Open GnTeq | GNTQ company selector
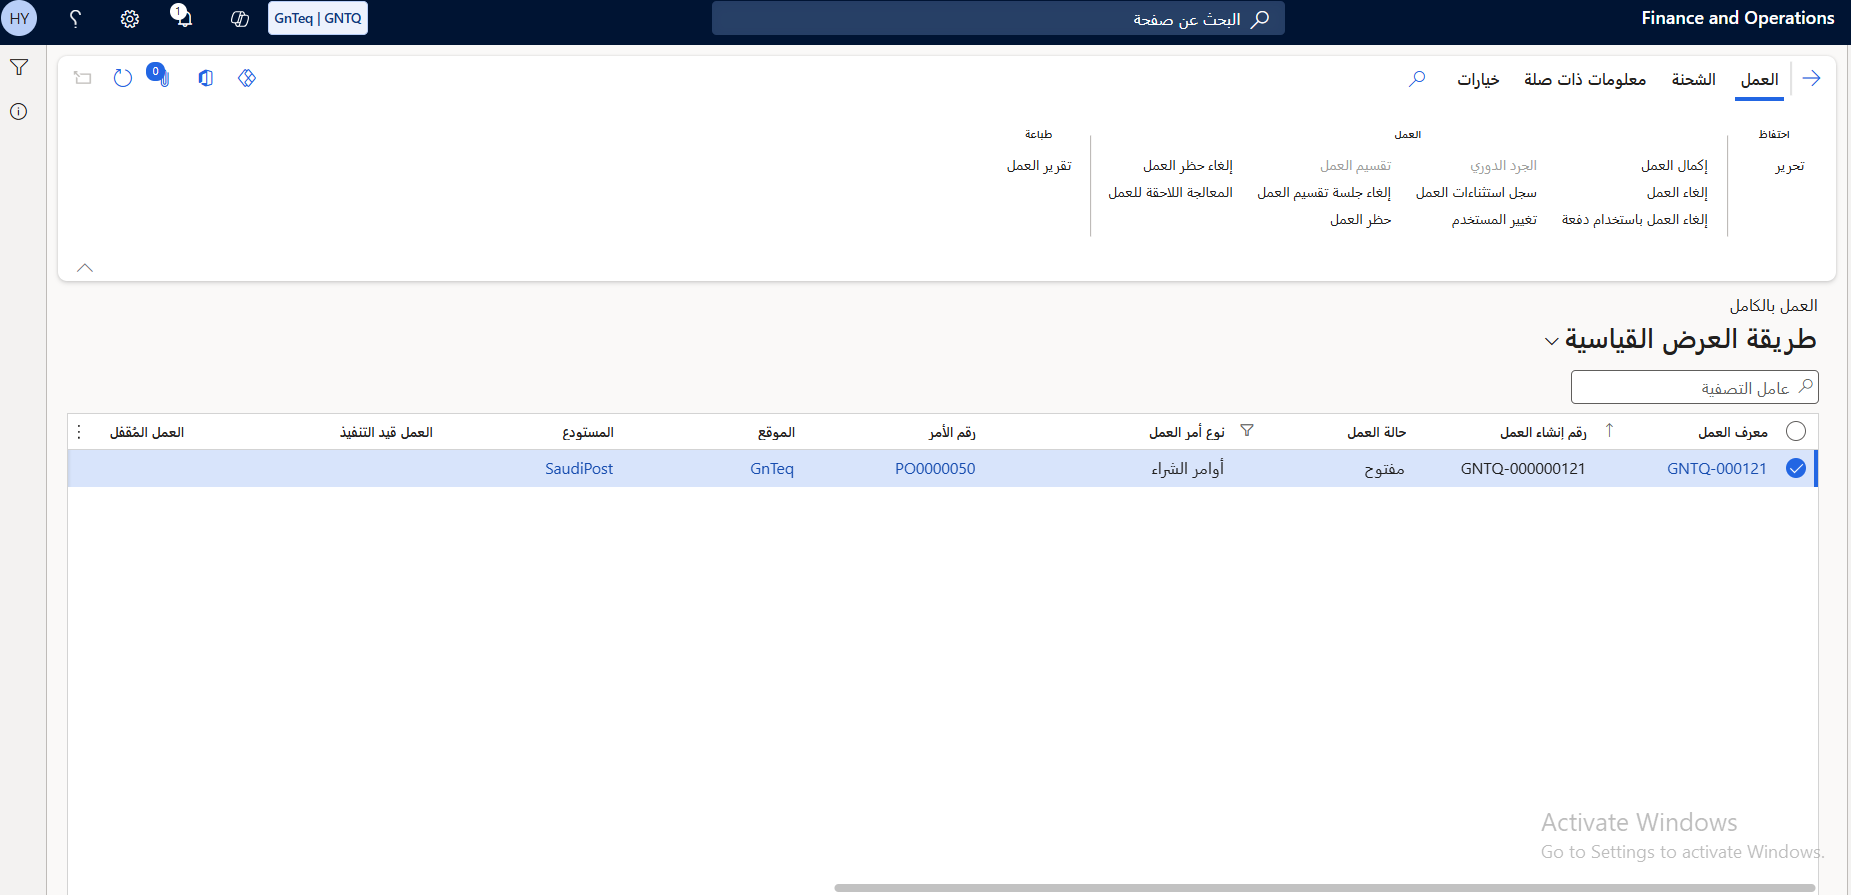Screen dimensions: 1851x895 coord(318,18)
